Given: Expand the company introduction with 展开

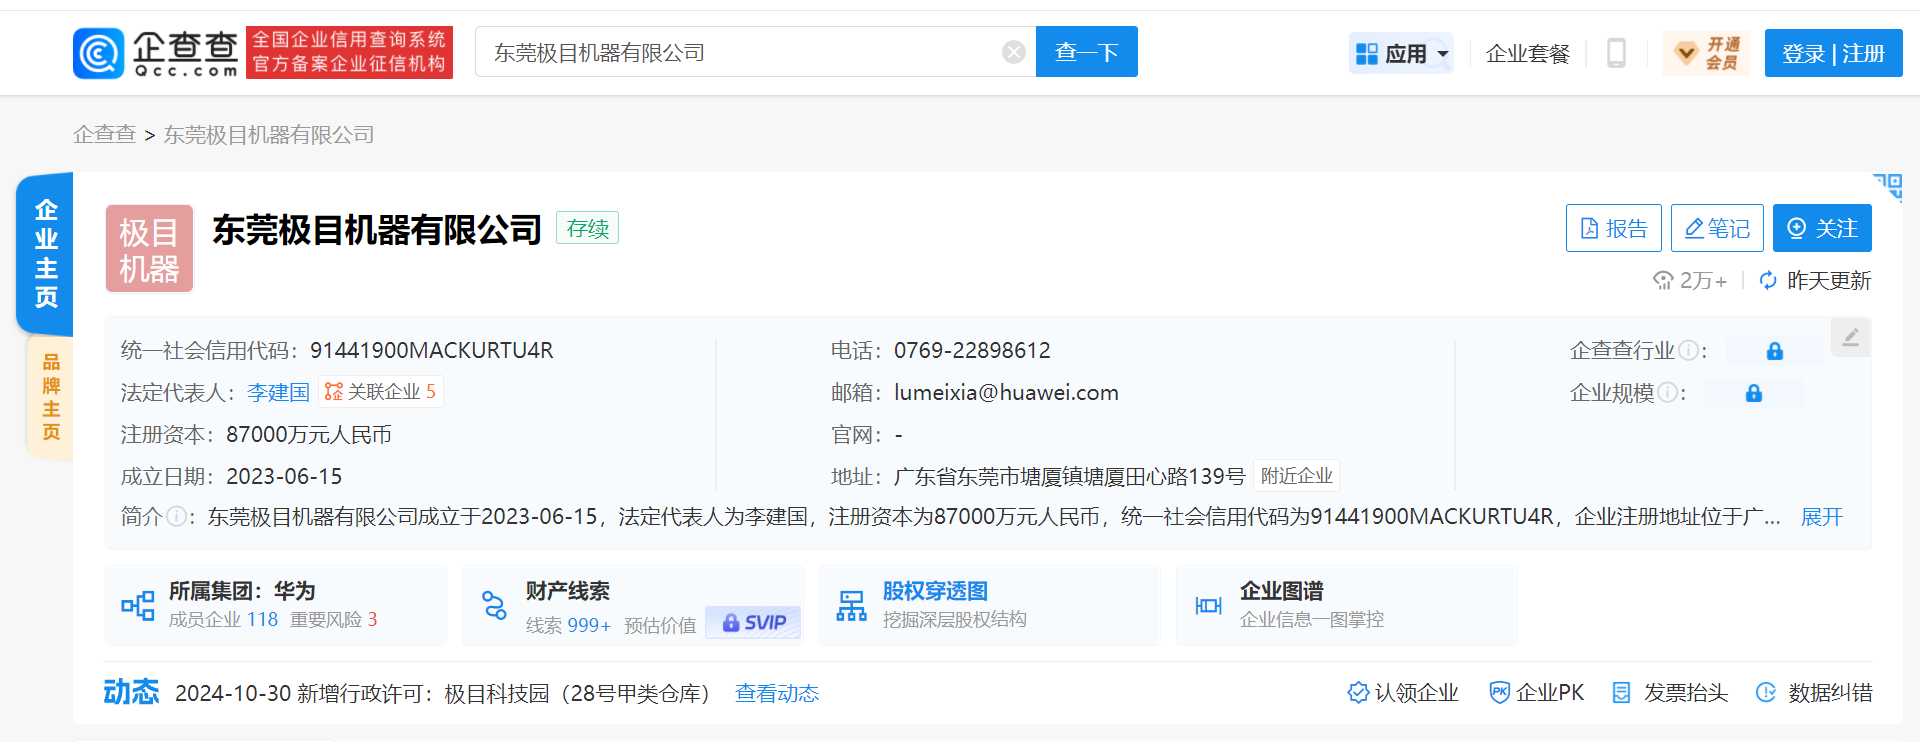Looking at the screenshot, I should click(1821, 517).
